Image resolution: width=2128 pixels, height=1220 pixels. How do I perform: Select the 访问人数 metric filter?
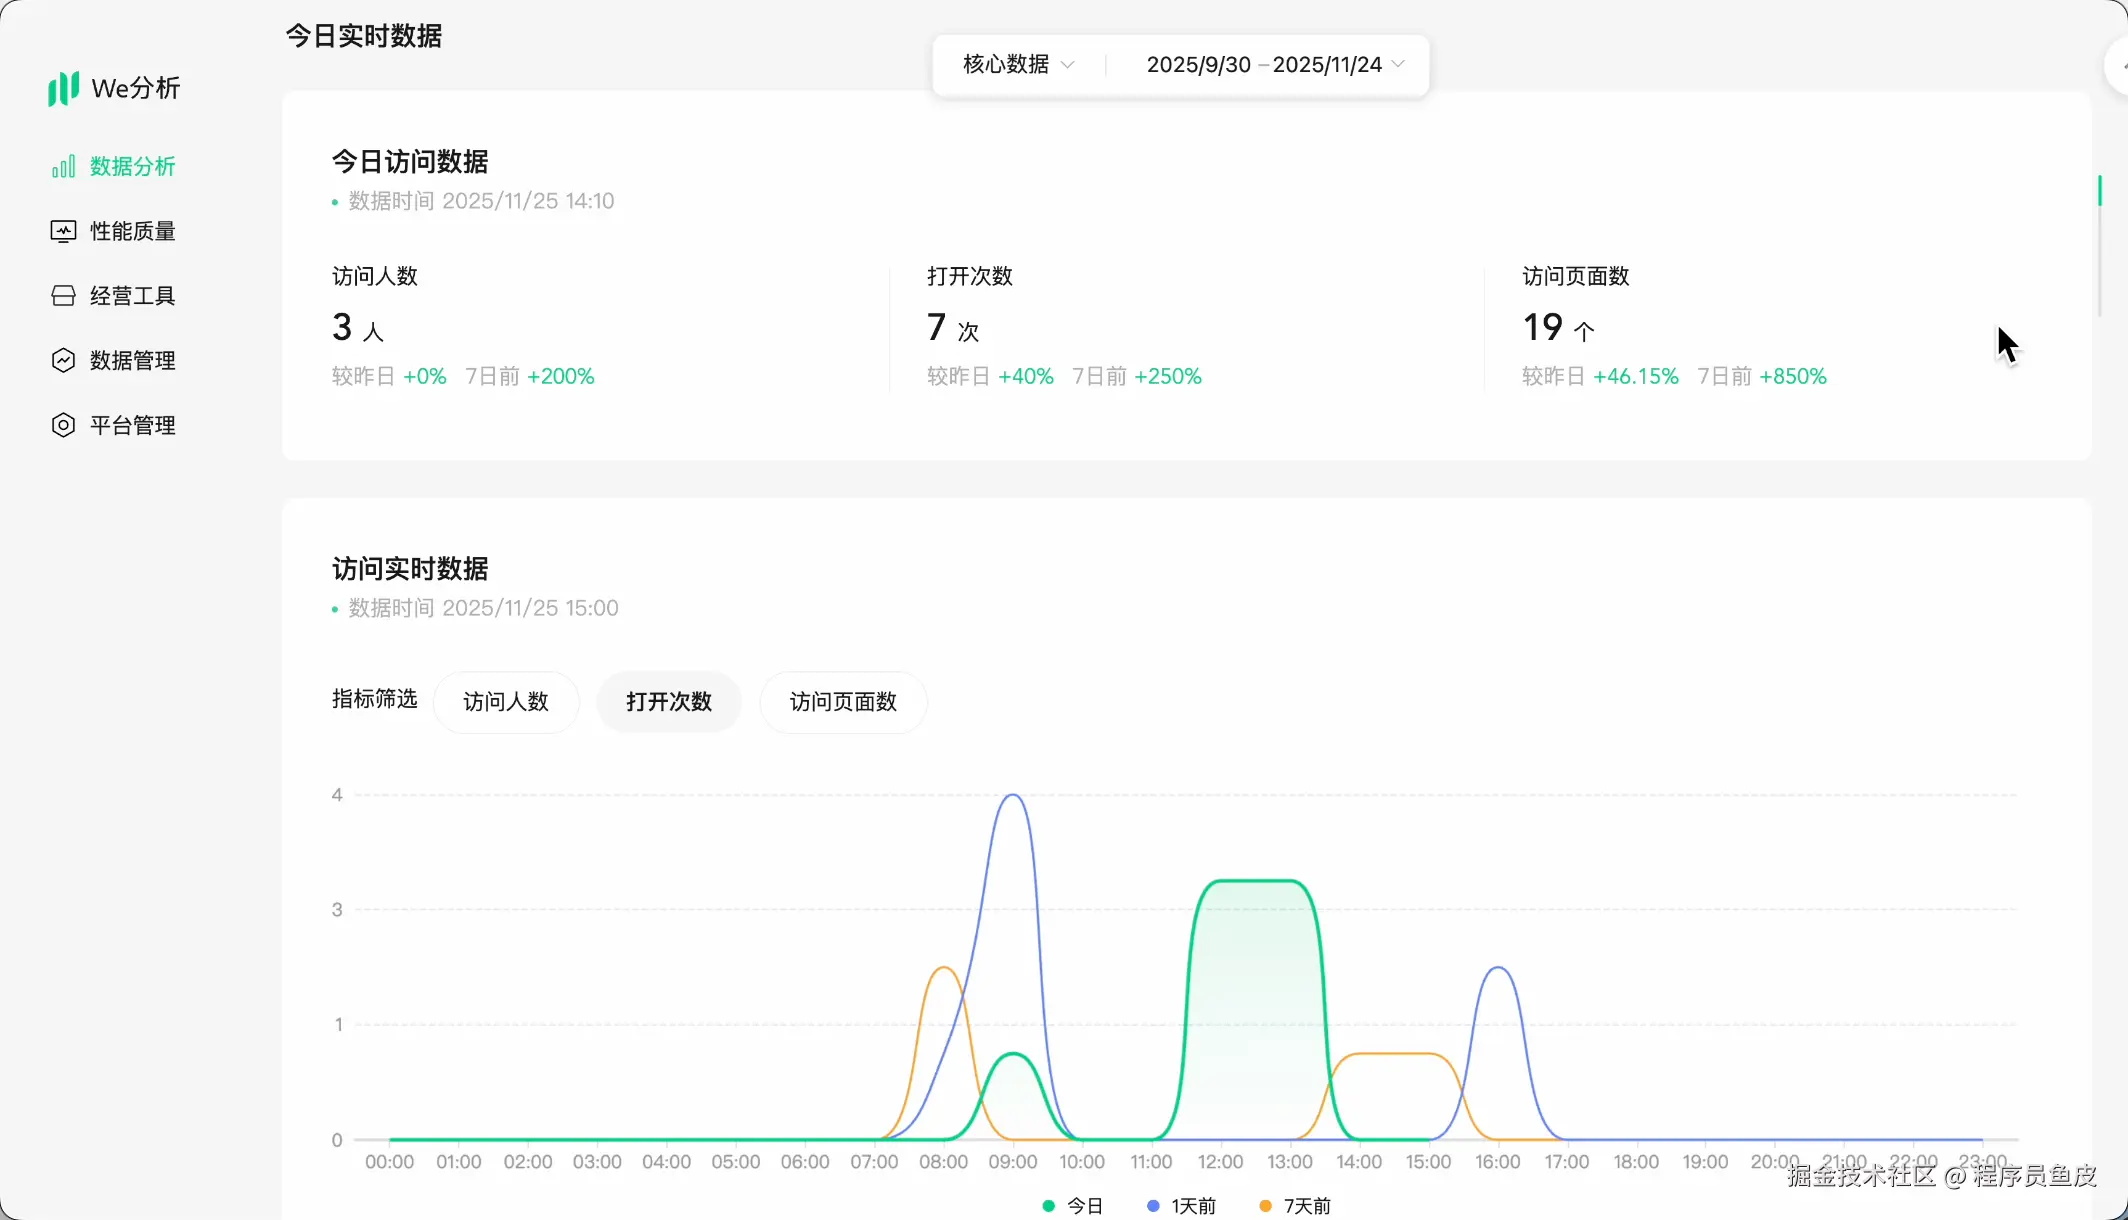[506, 702]
